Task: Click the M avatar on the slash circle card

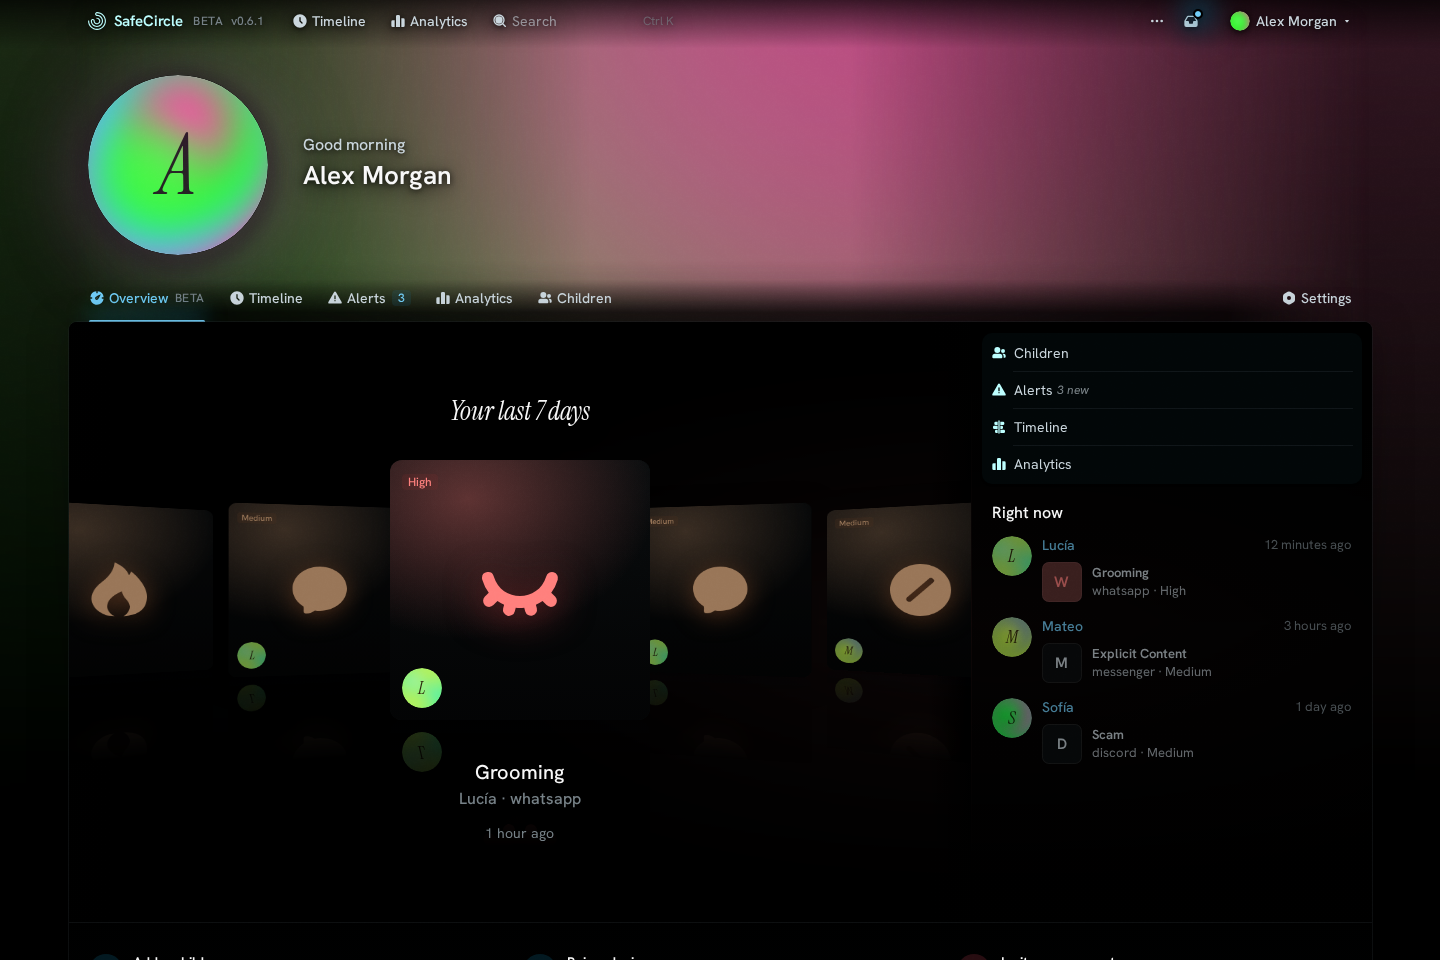Action: [x=849, y=651]
